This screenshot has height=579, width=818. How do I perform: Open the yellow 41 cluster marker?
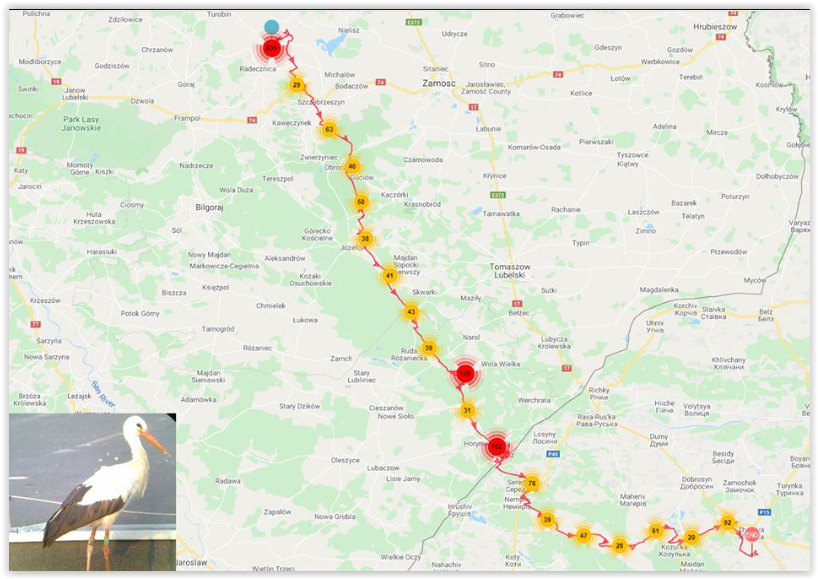(x=390, y=275)
